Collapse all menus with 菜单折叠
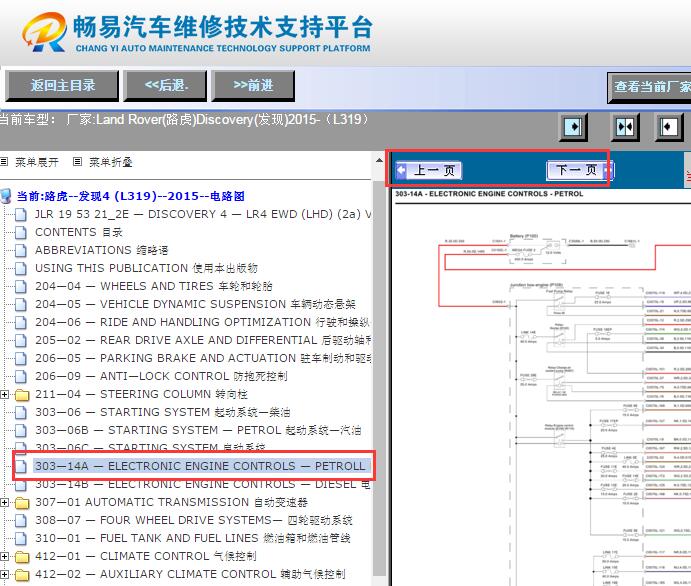The image size is (691, 586). click(111, 162)
